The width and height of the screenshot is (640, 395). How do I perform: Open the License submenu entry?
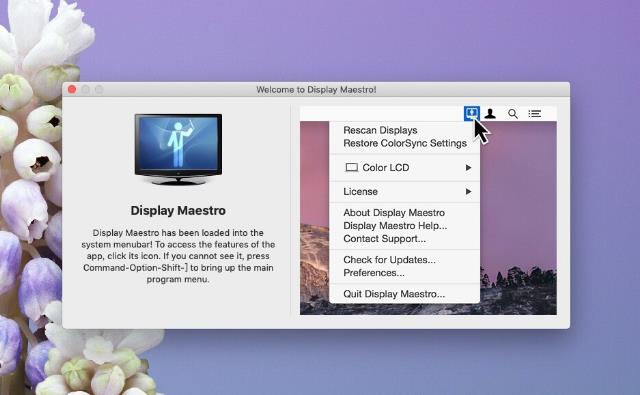point(404,191)
